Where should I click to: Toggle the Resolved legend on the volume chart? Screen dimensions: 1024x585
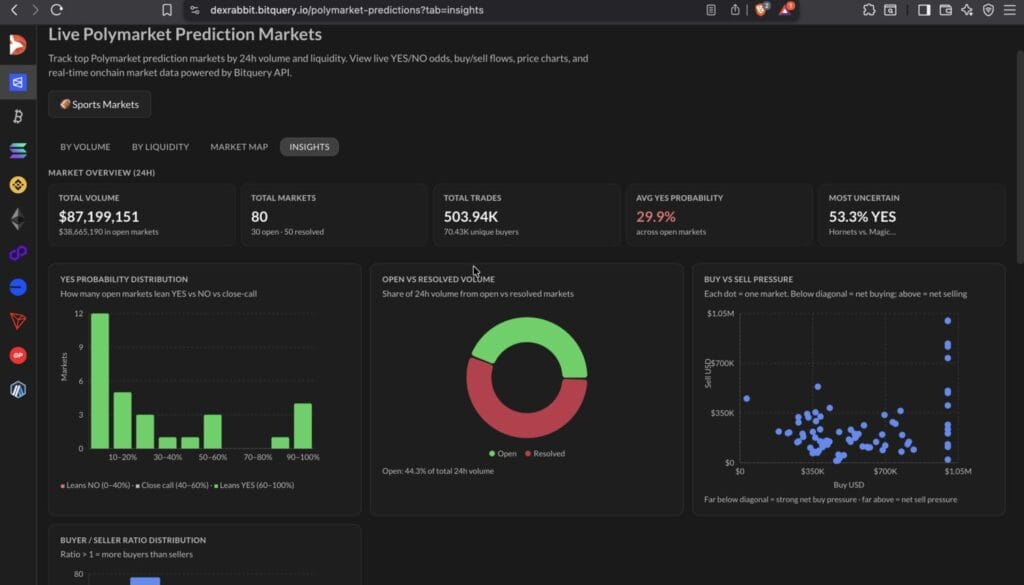pyautogui.click(x=545, y=453)
